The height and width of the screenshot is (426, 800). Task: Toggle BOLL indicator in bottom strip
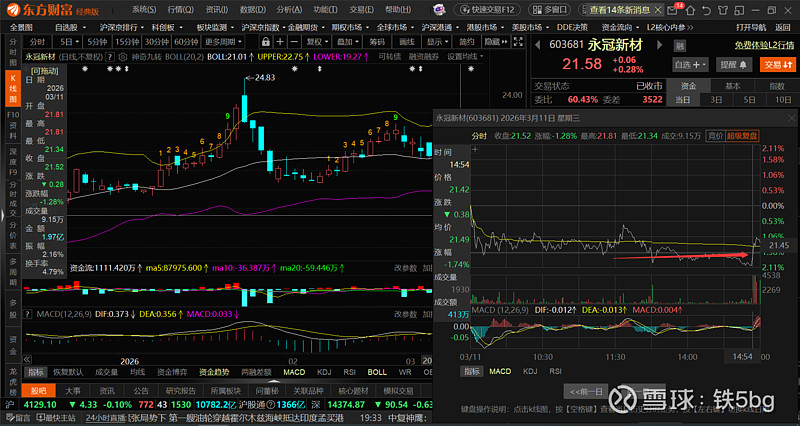pyautogui.click(x=377, y=372)
